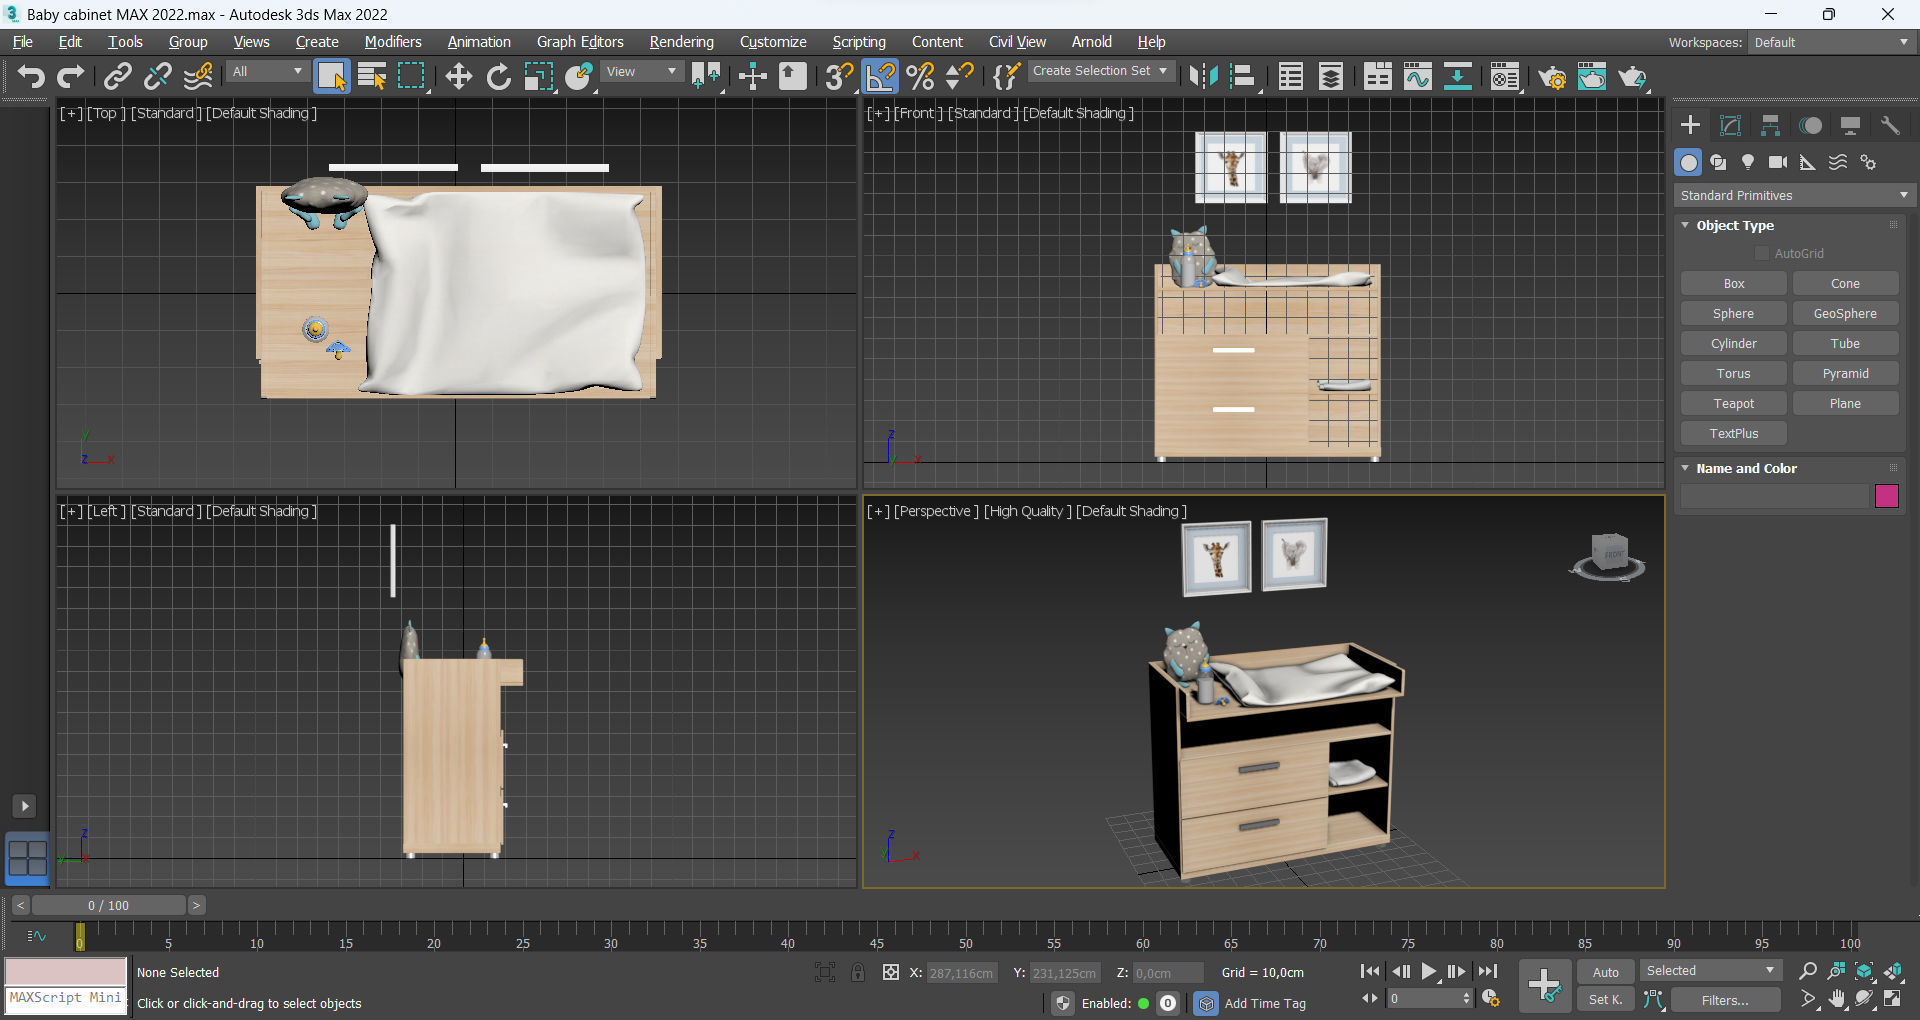1920x1020 pixels.
Task: Activate the Select and Rotate tool
Action: tap(498, 76)
